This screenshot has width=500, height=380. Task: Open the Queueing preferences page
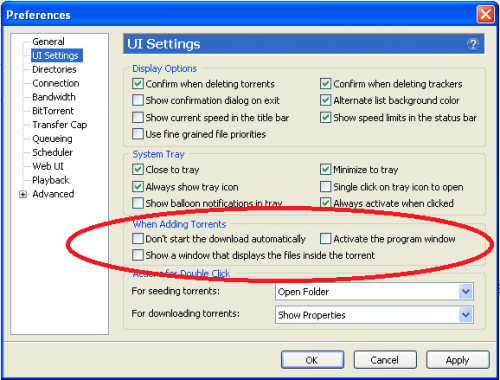52,139
